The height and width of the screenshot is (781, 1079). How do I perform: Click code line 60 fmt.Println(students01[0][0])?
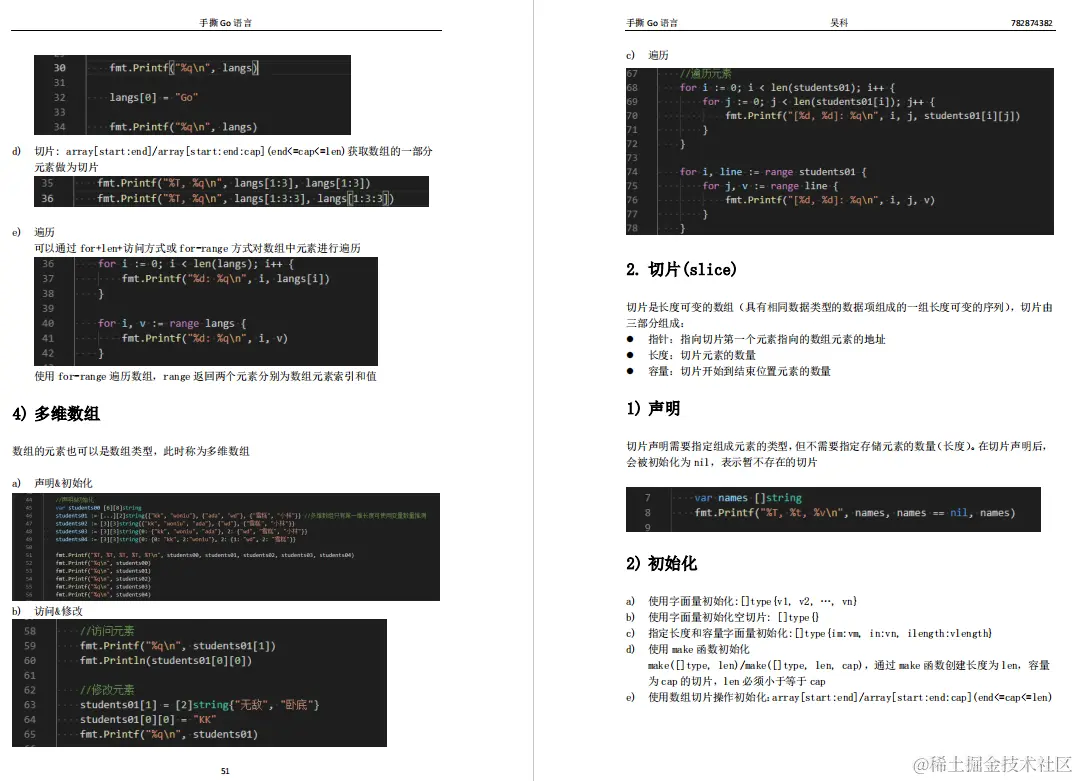click(166, 660)
